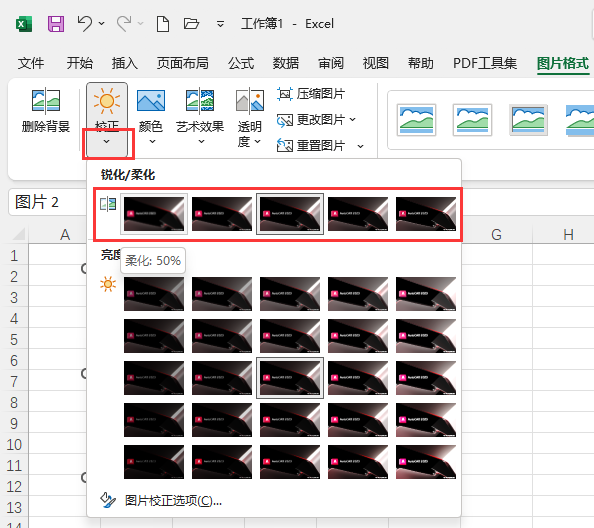Click the Name Box showing 图片 2
This screenshot has width=594, height=528.
pos(47,202)
